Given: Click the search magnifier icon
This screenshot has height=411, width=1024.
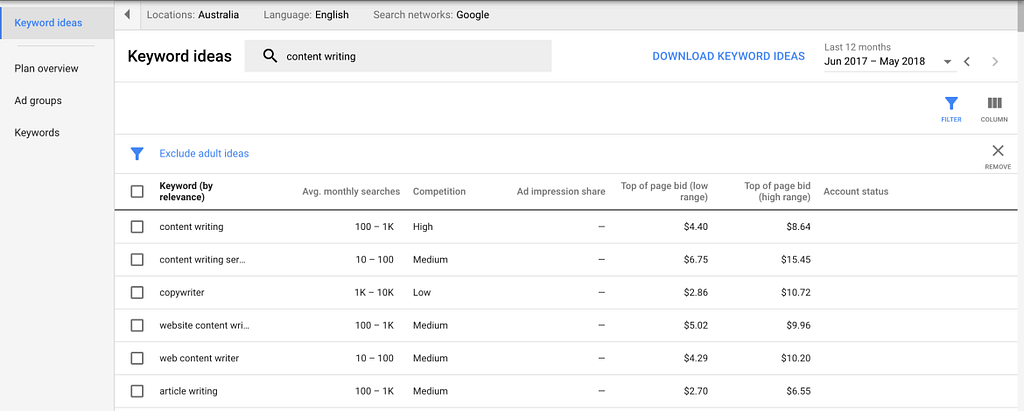Looking at the screenshot, I should click(270, 57).
